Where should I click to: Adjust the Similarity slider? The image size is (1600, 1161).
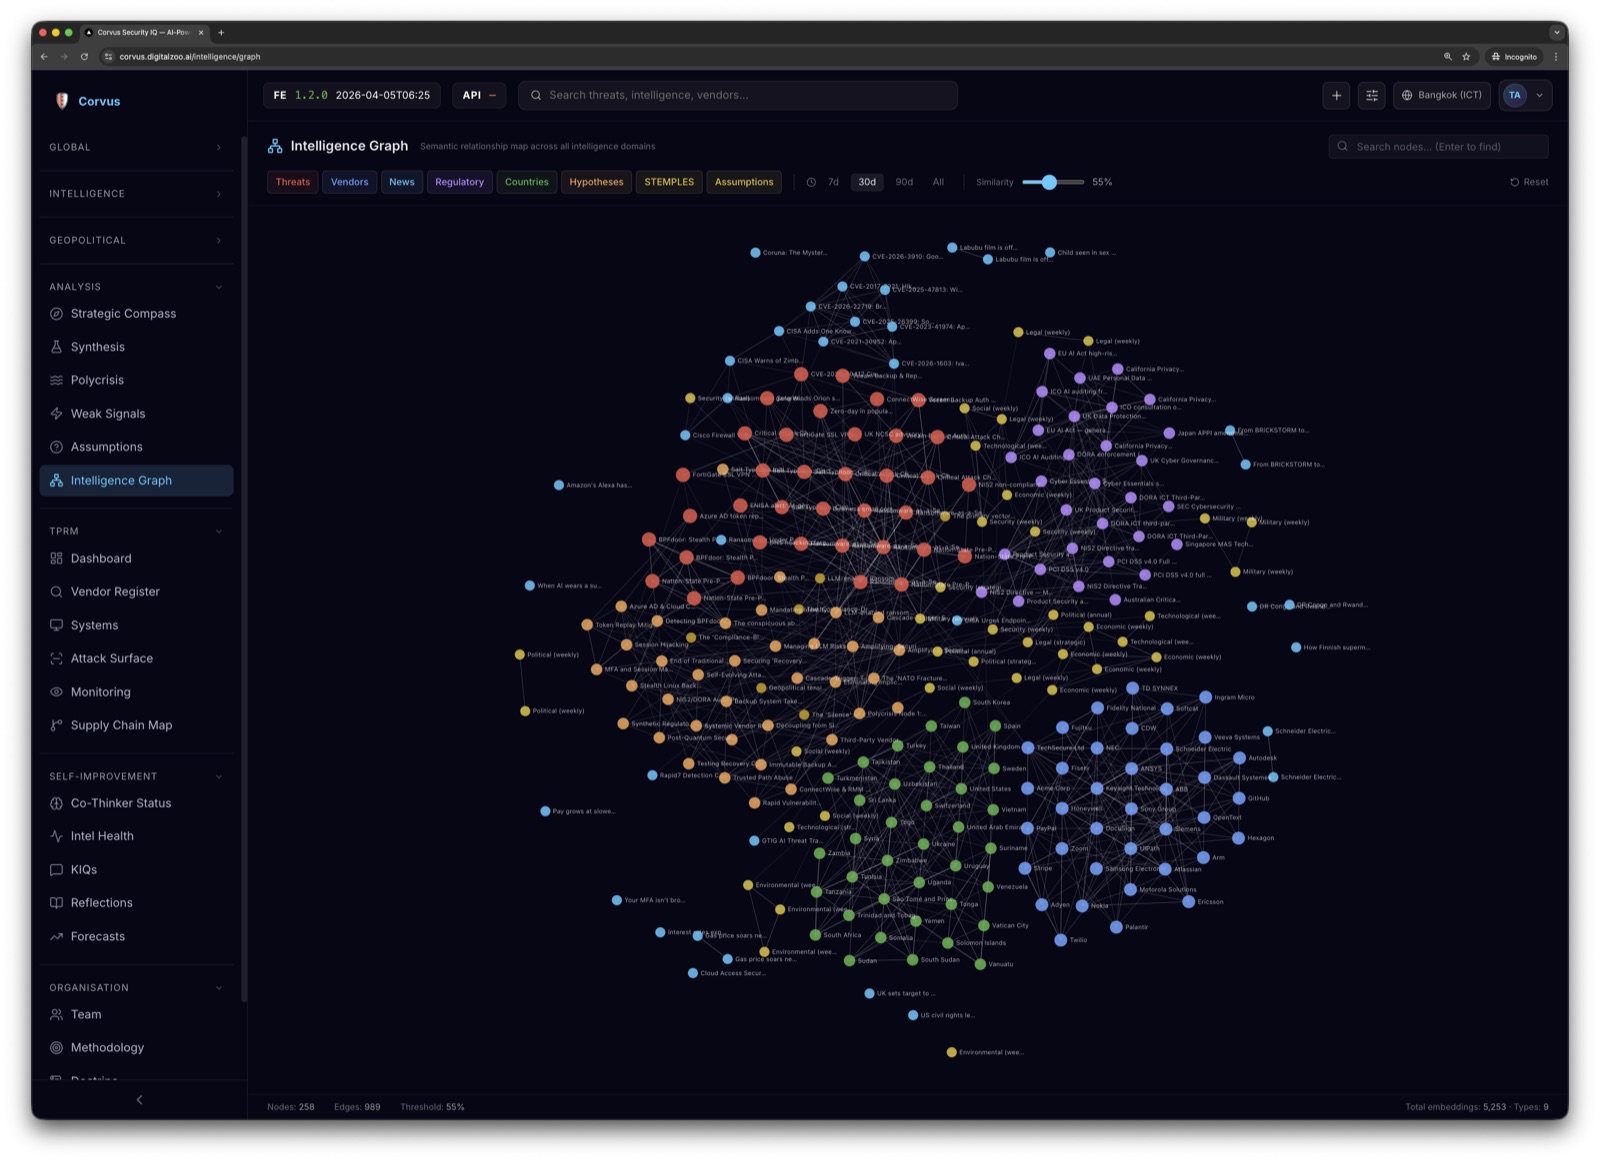[x=1049, y=183]
